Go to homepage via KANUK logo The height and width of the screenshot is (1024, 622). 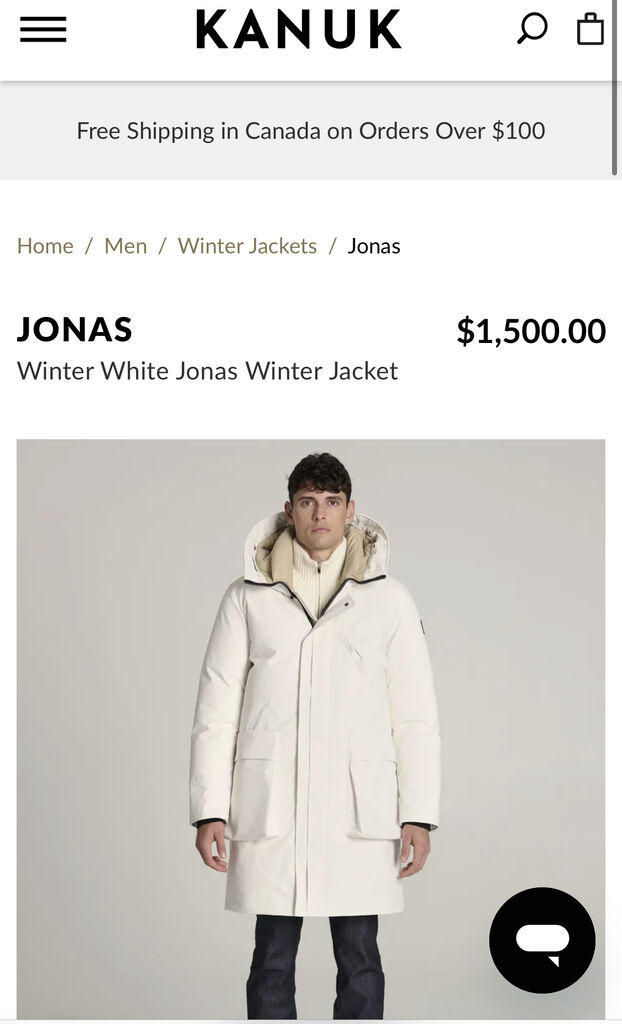point(299,29)
